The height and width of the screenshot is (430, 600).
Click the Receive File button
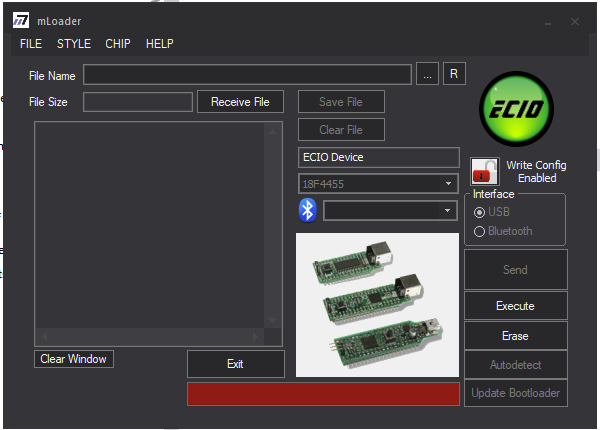[240, 102]
